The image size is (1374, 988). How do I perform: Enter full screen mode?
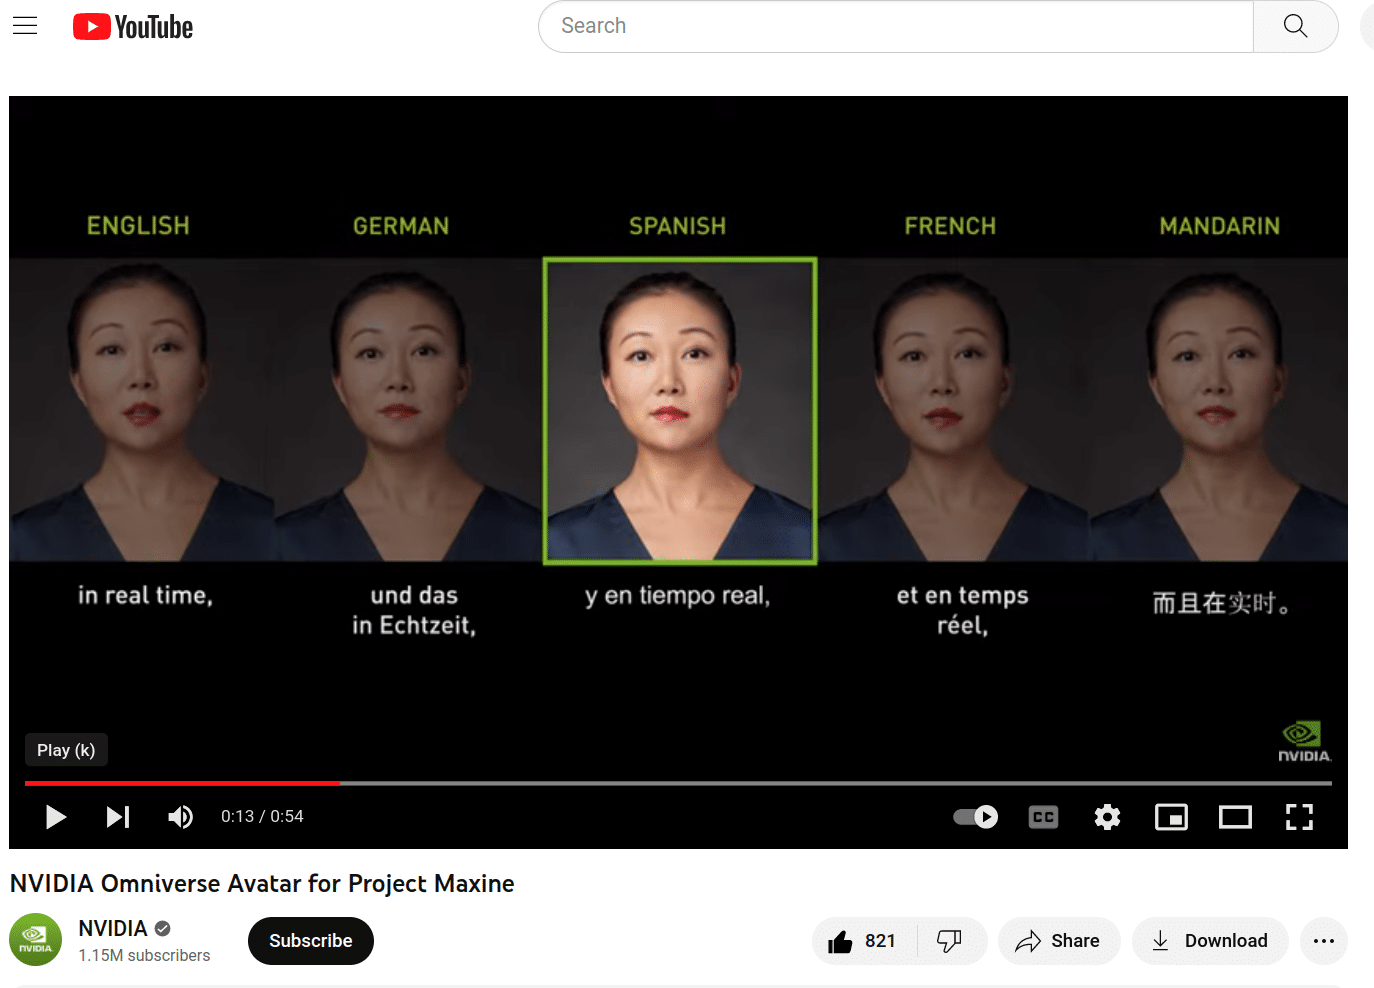1299,817
